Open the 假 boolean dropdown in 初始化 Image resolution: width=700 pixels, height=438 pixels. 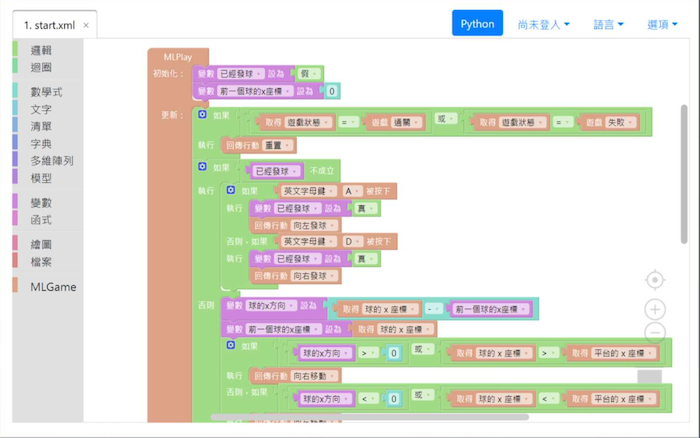311,73
